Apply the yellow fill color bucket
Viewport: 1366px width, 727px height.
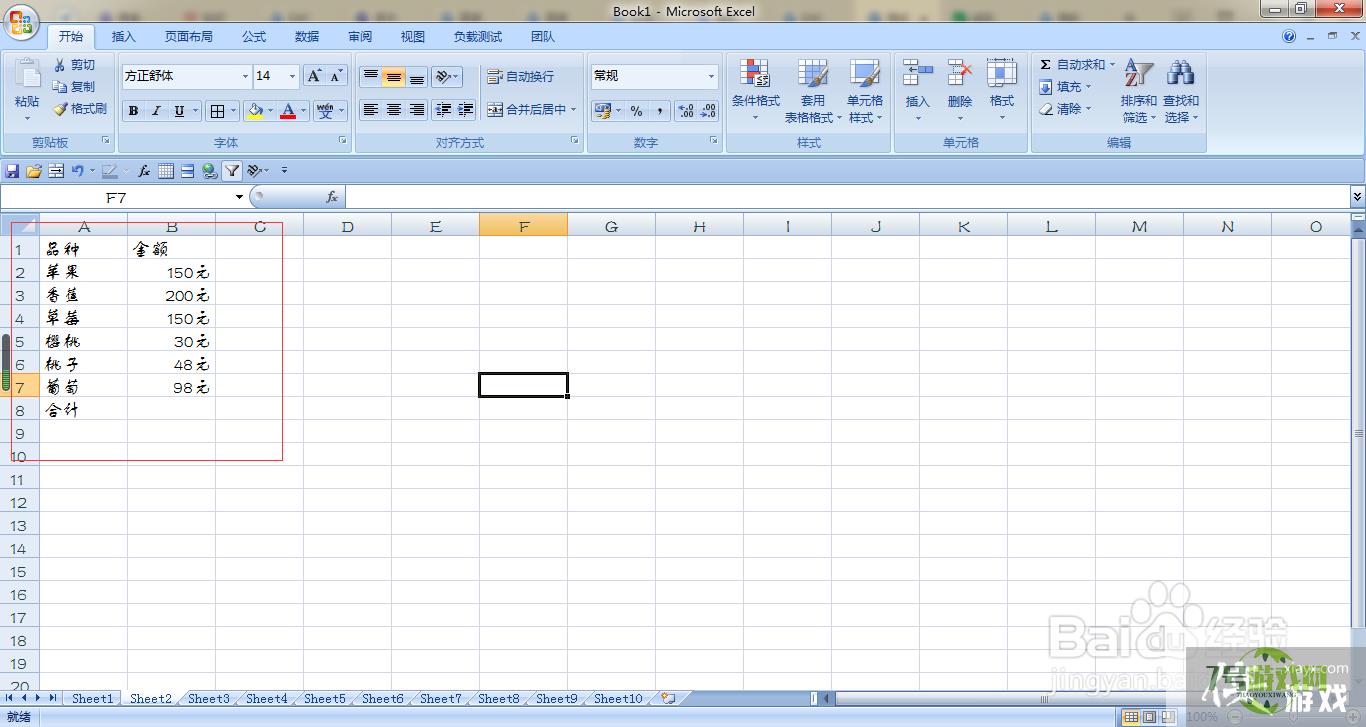tap(255, 111)
